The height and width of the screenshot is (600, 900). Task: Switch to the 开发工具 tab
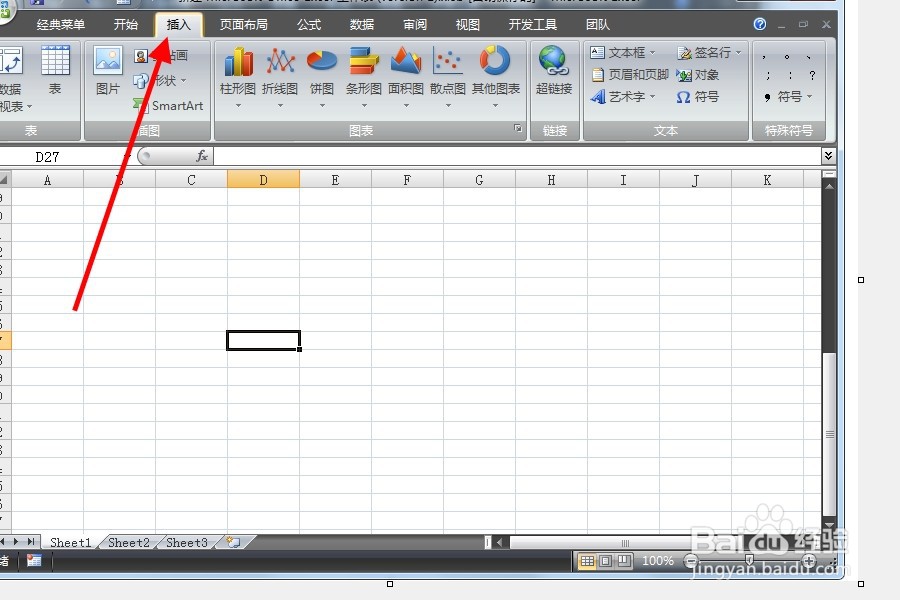pos(532,25)
